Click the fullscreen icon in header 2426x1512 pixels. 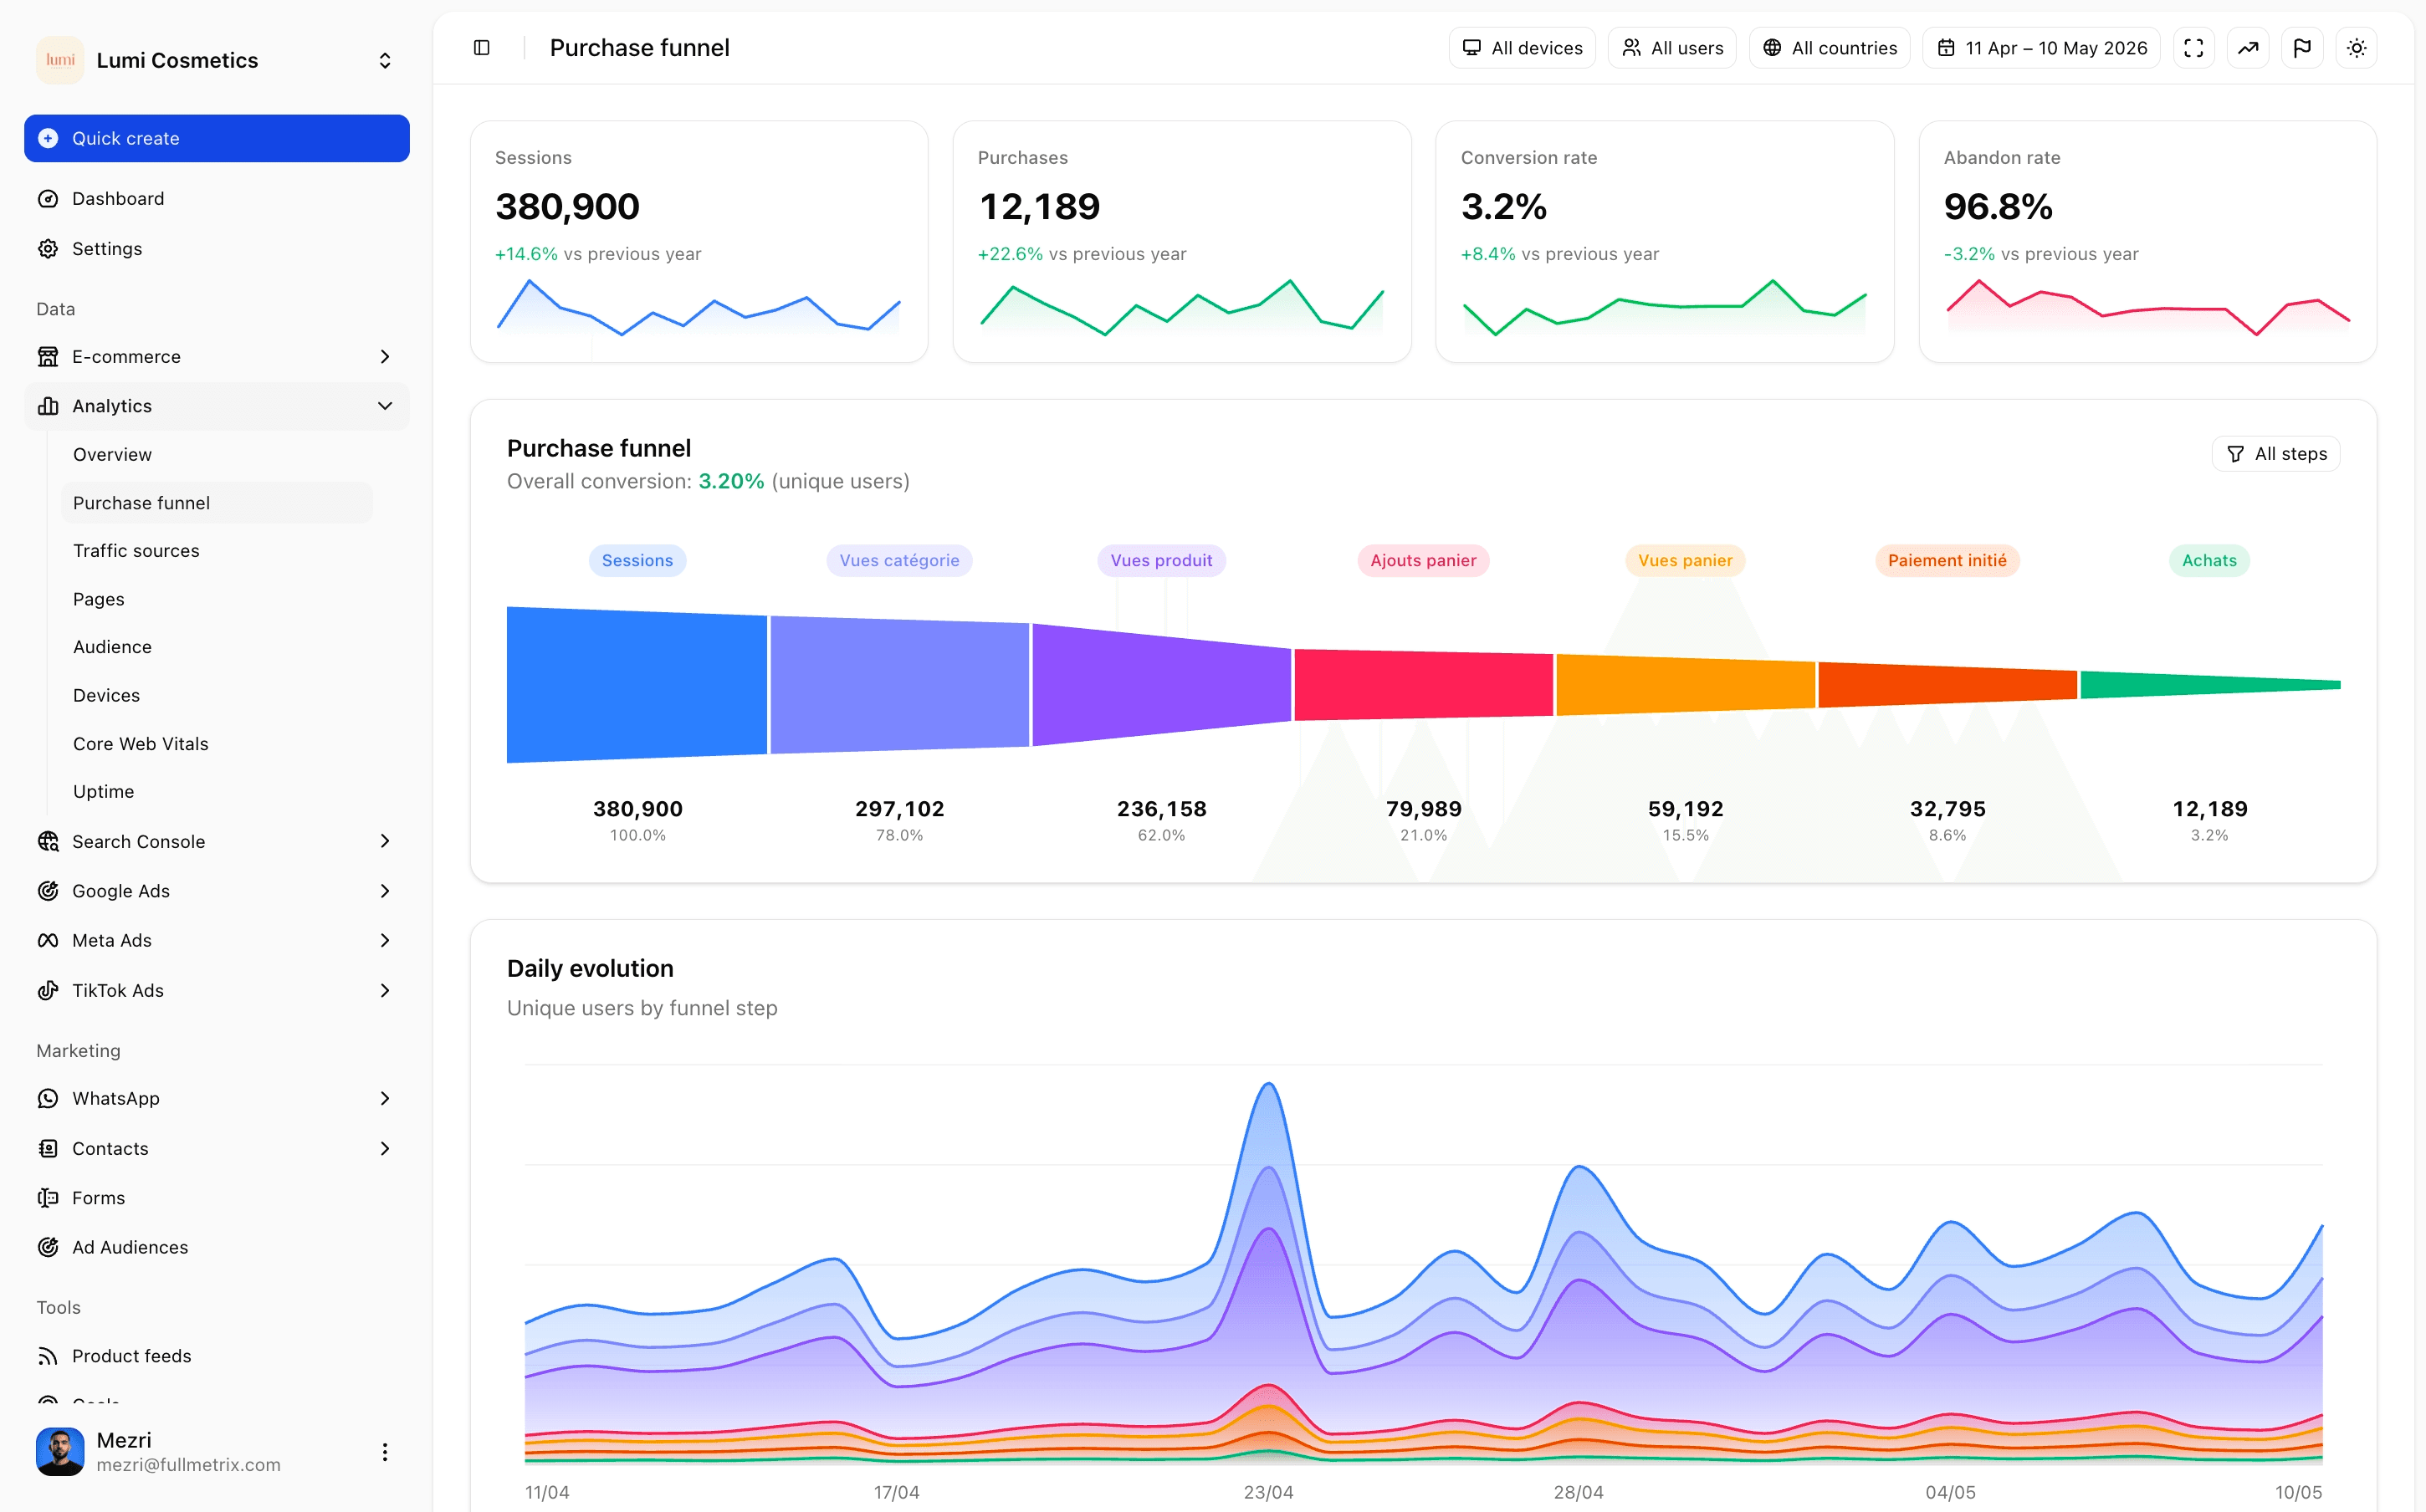pyautogui.click(x=2193, y=48)
